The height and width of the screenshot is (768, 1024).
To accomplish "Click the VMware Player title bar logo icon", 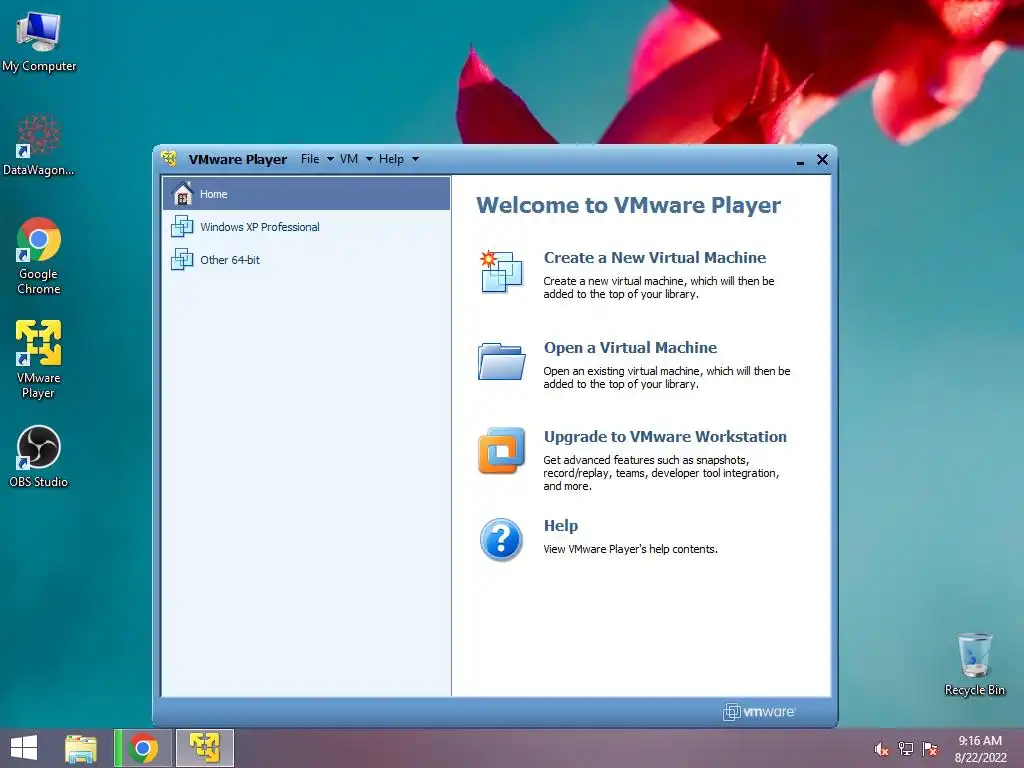I will tap(169, 159).
